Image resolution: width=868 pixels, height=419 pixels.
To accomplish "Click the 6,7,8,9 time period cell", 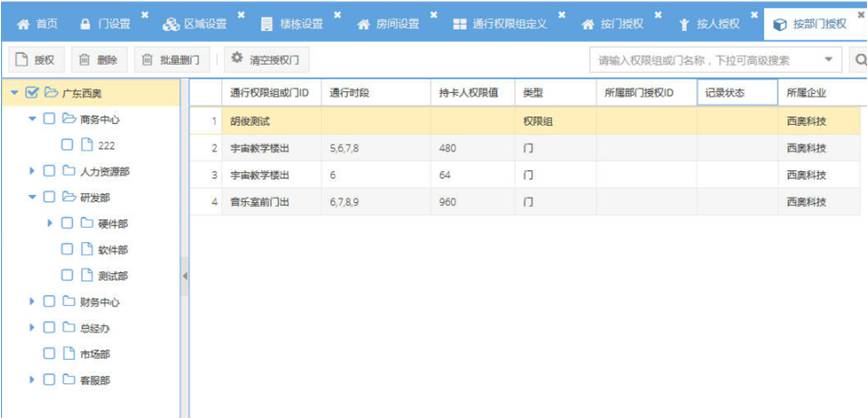I will pos(376,202).
